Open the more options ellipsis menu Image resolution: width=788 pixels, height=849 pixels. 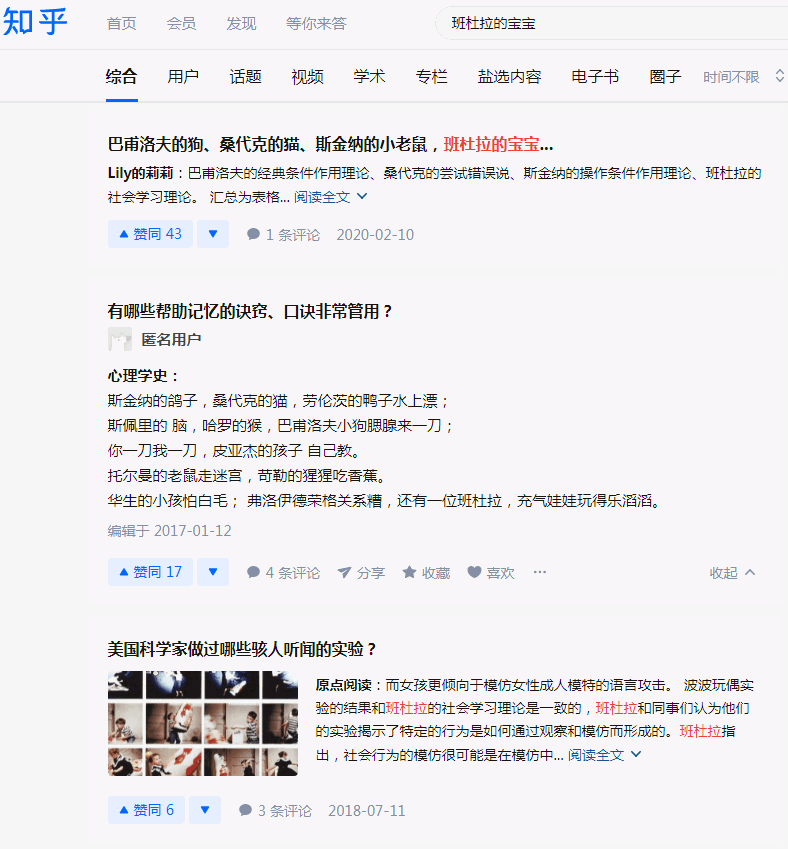click(540, 572)
